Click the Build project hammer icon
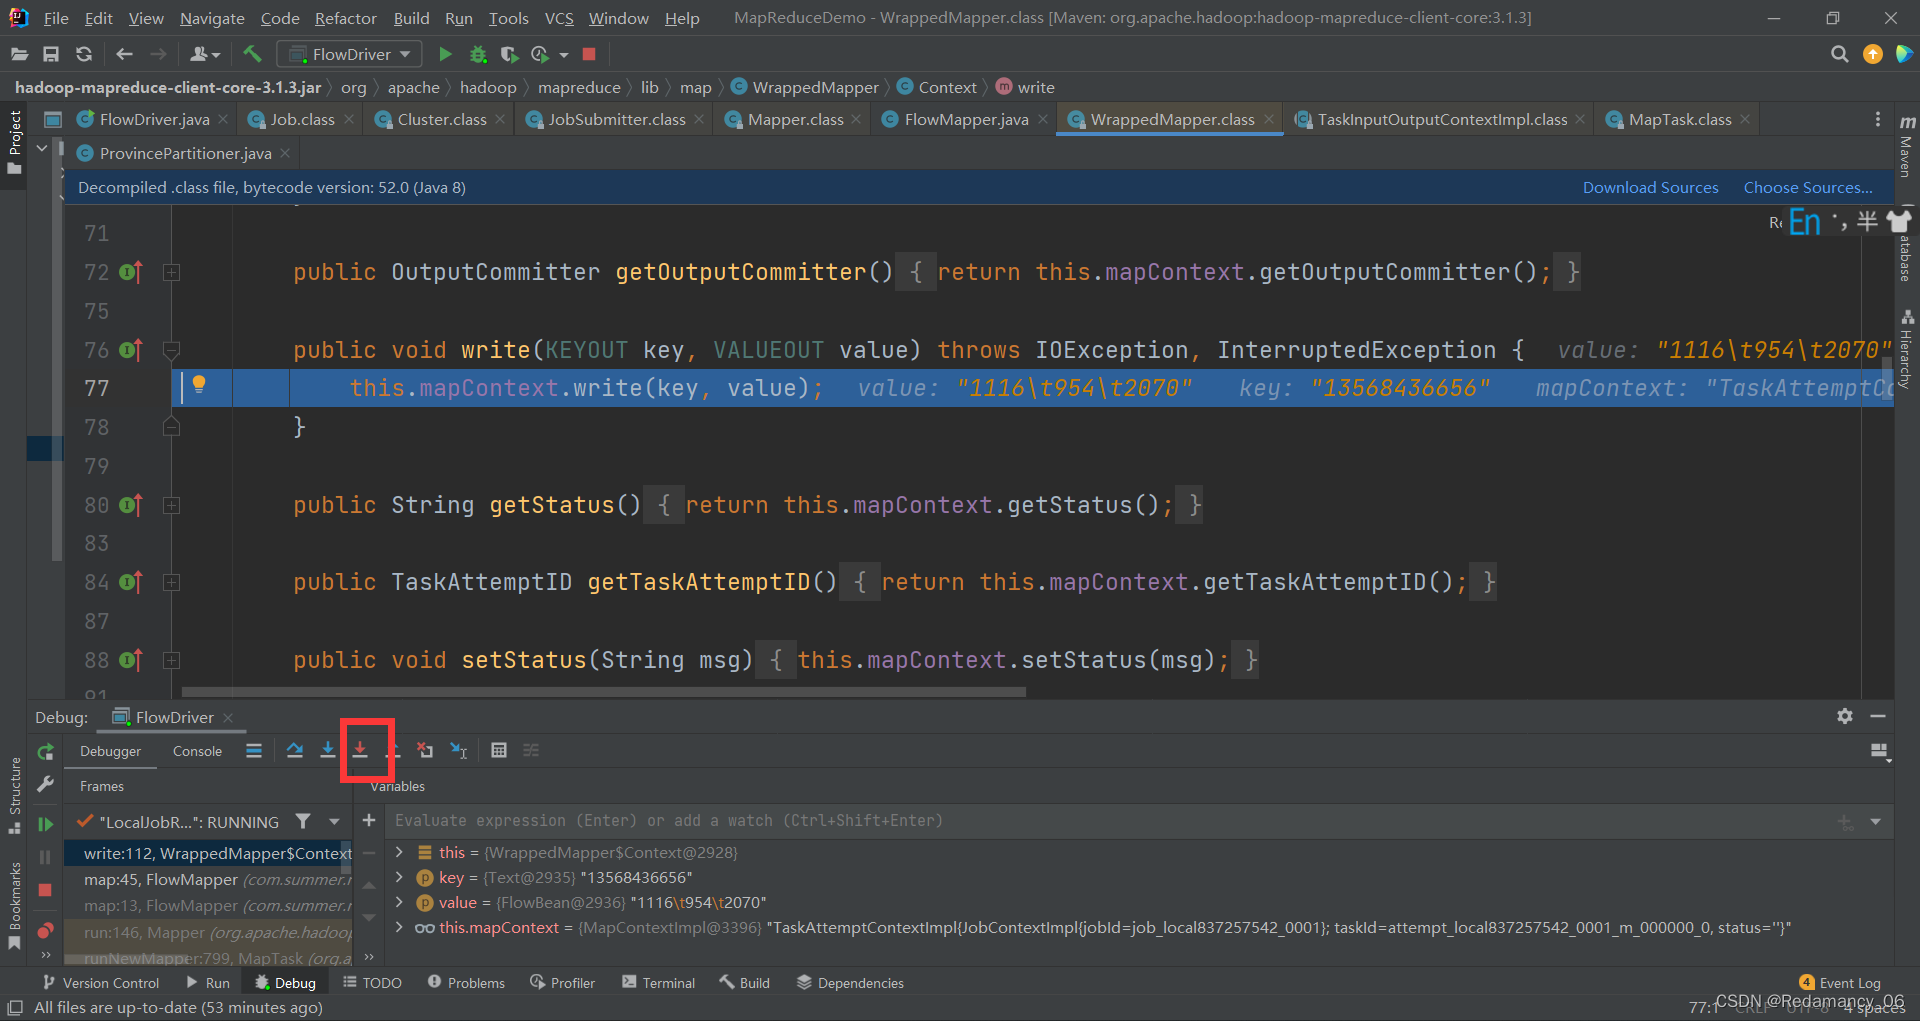This screenshot has width=1920, height=1021. (252, 54)
